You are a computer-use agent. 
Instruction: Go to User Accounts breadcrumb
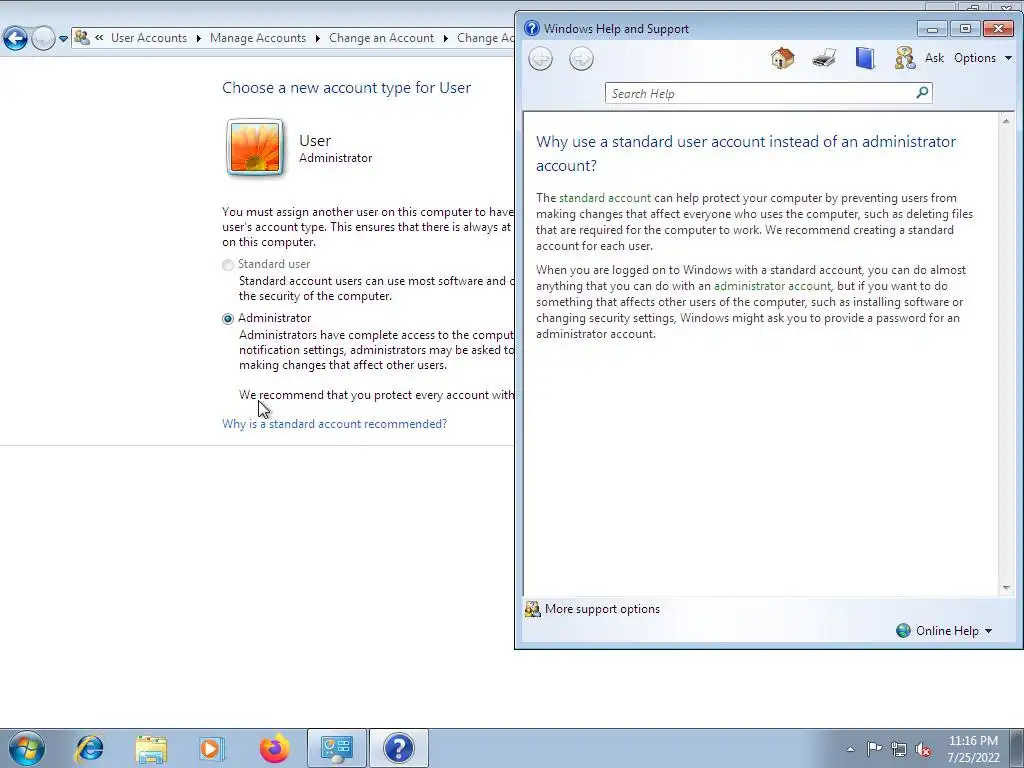(149, 38)
